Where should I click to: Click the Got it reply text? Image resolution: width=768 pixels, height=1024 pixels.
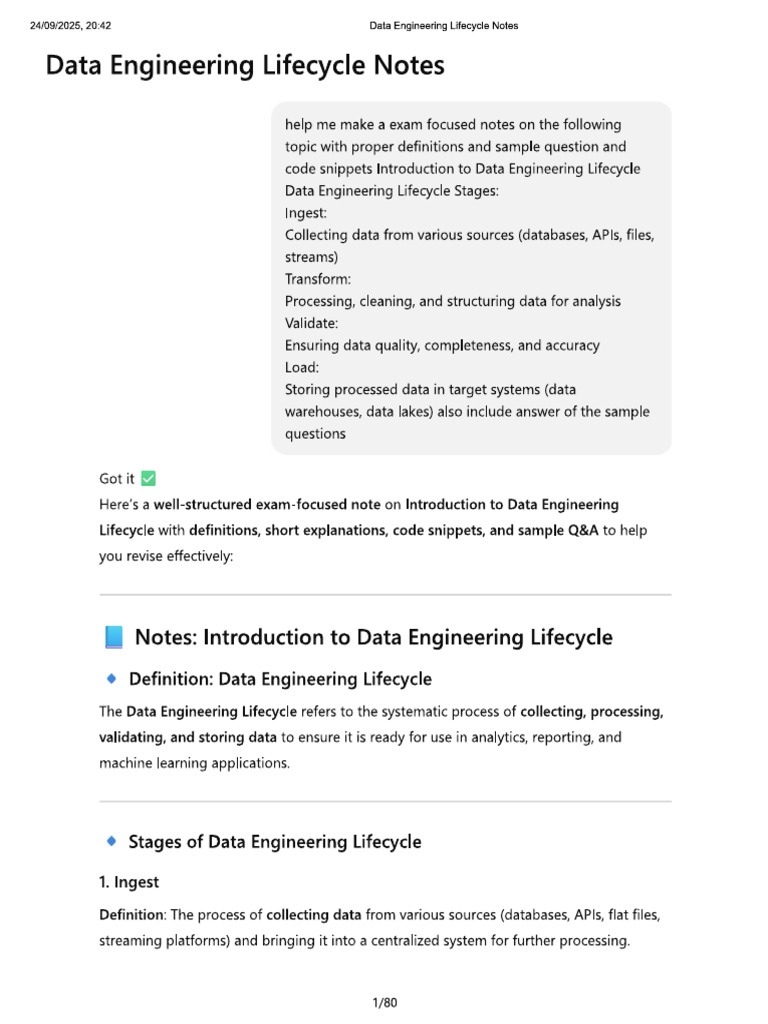pos(117,479)
